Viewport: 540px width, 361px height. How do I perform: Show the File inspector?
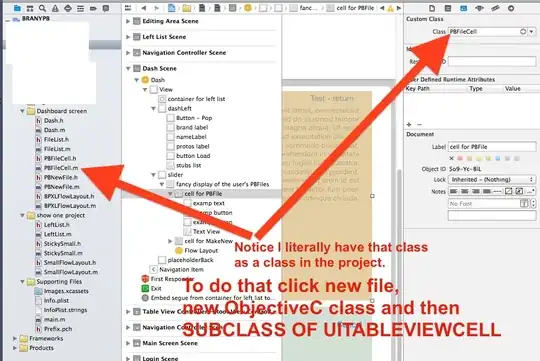coord(432,8)
